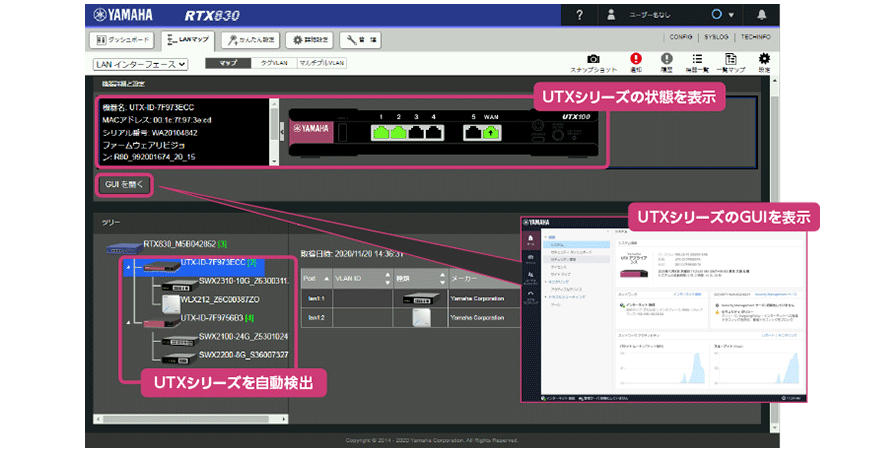This screenshot has height=449, width=875.
Task: Select the LANマップ tab
Action: click(x=188, y=40)
